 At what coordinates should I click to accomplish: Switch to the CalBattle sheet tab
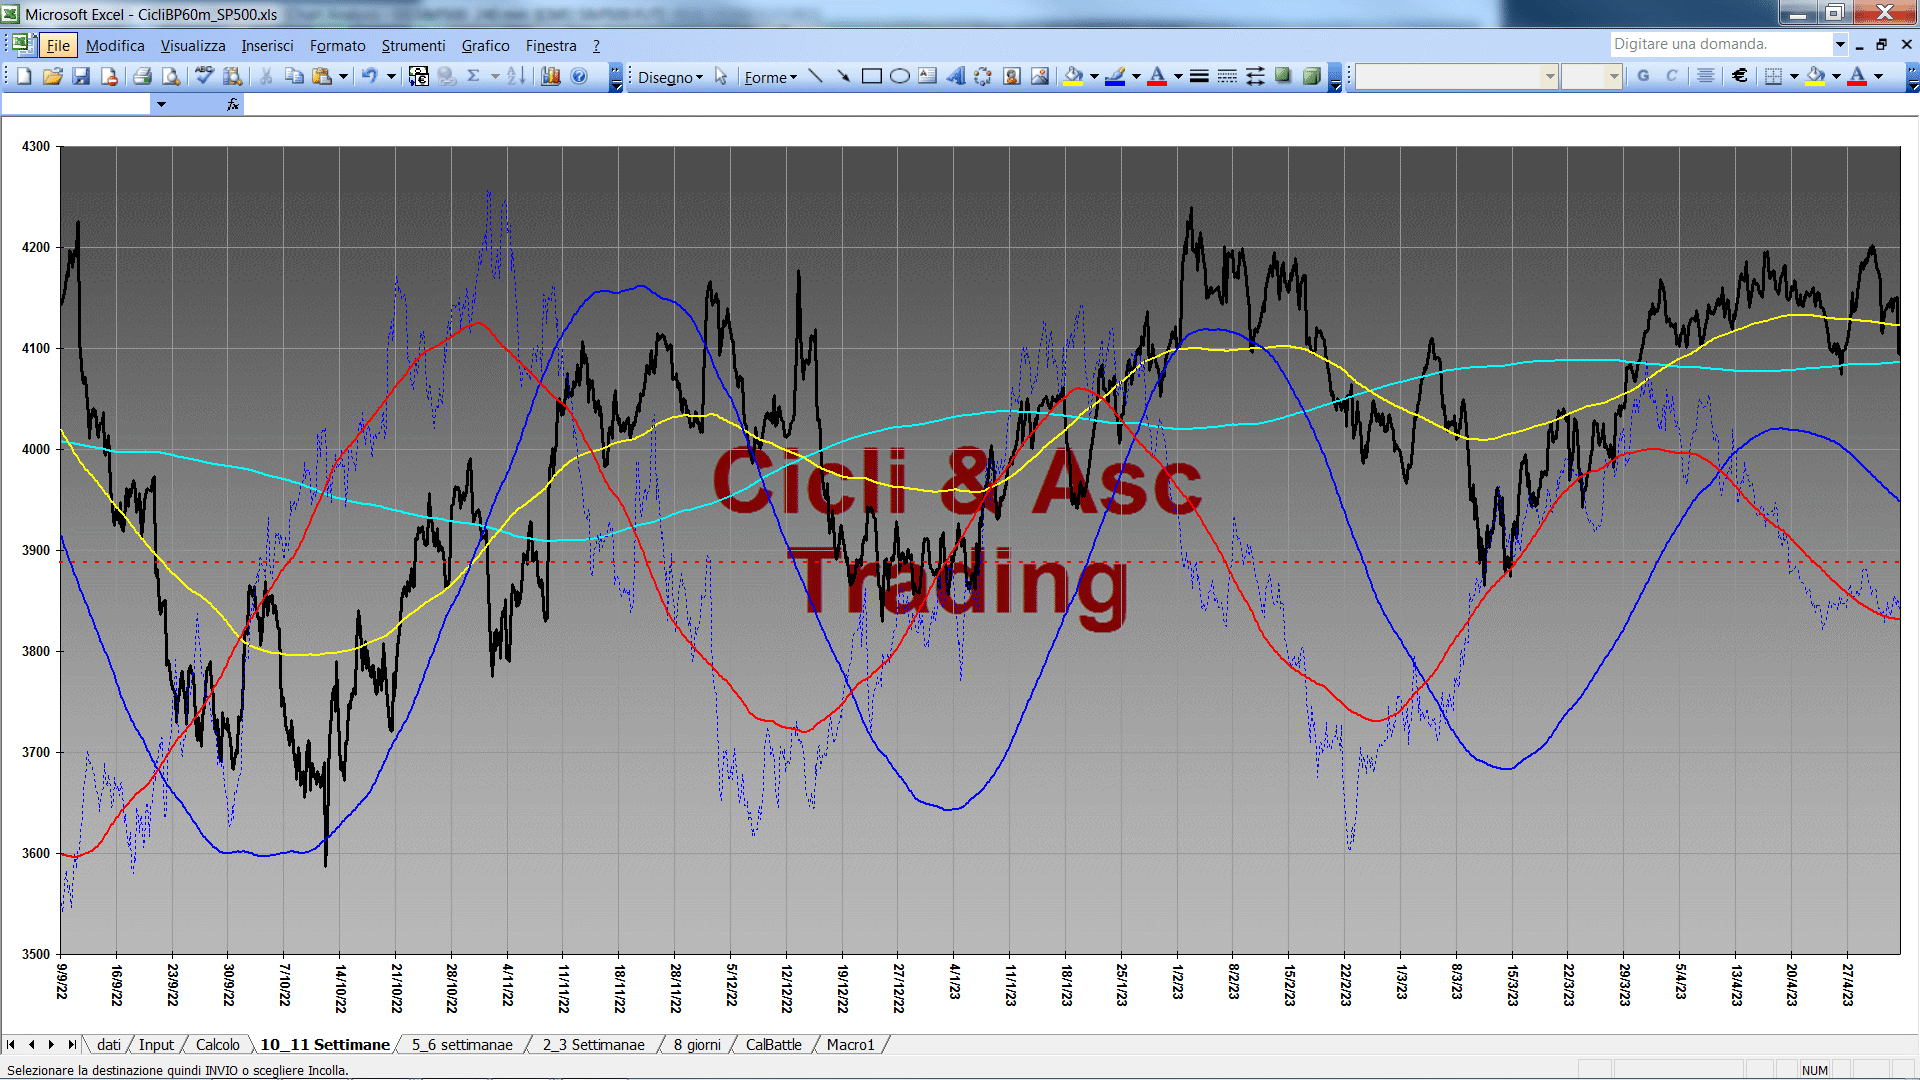[x=773, y=1044]
